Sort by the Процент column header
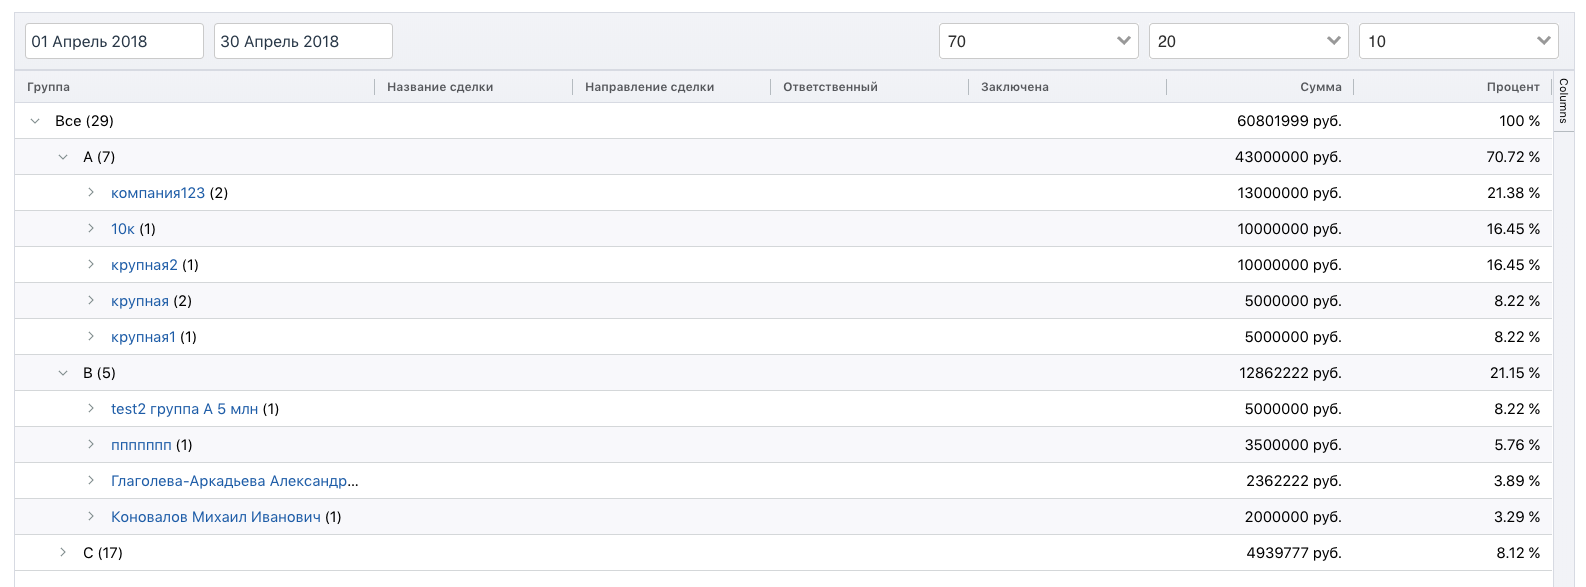 [1512, 87]
